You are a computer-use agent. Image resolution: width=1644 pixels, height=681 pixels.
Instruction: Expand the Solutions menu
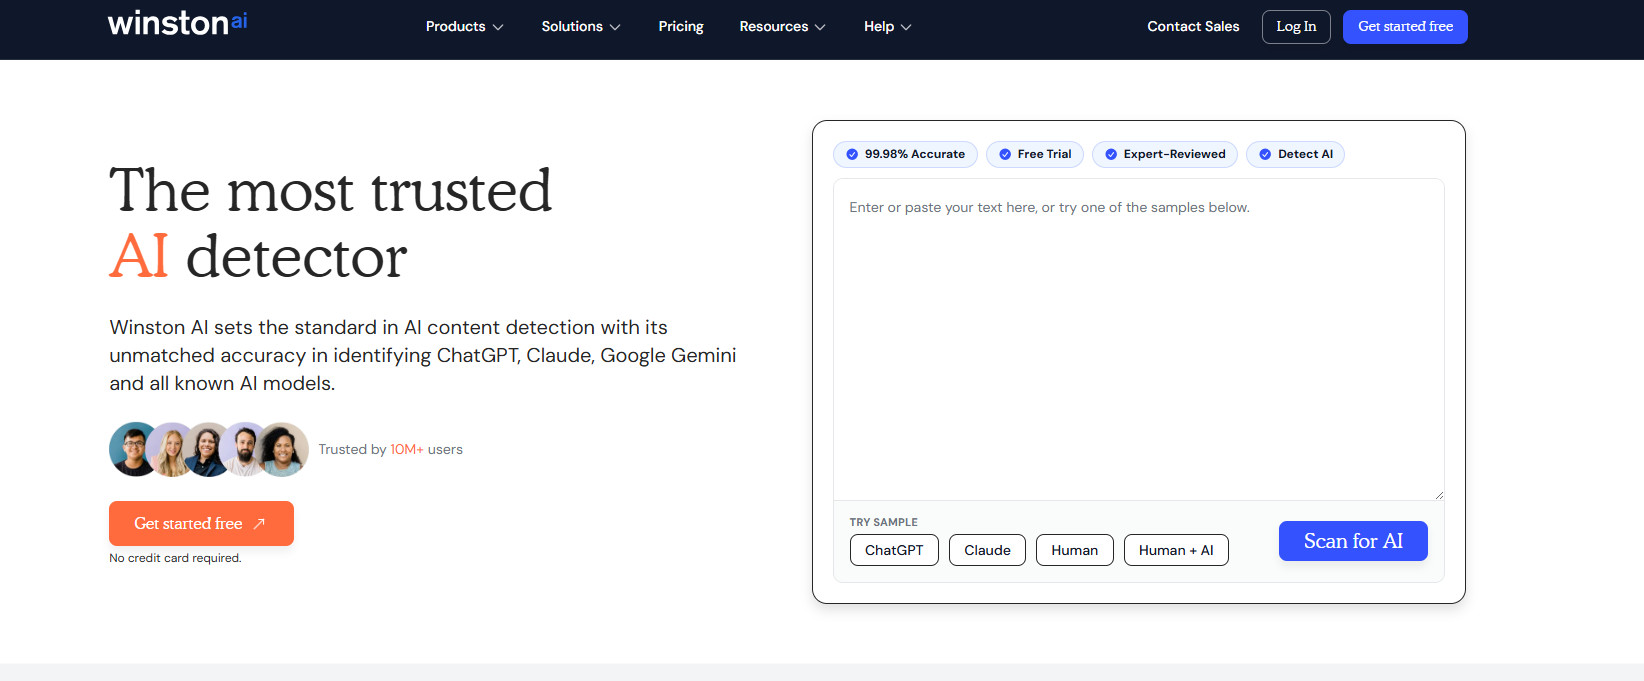581,27
